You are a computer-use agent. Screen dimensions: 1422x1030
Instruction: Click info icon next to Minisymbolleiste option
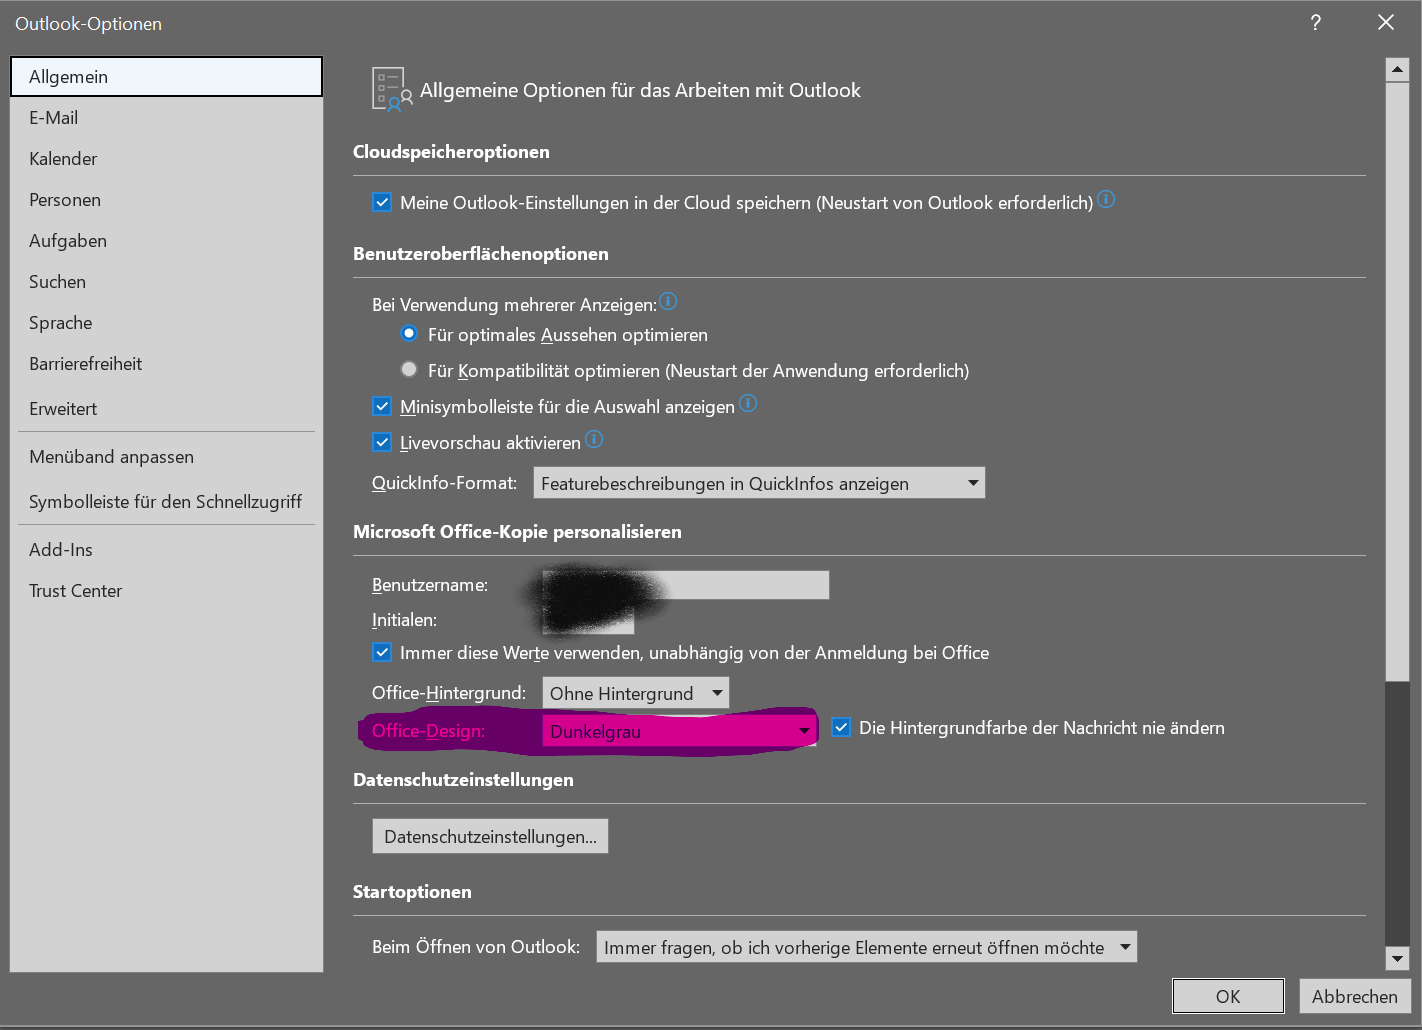(x=748, y=403)
